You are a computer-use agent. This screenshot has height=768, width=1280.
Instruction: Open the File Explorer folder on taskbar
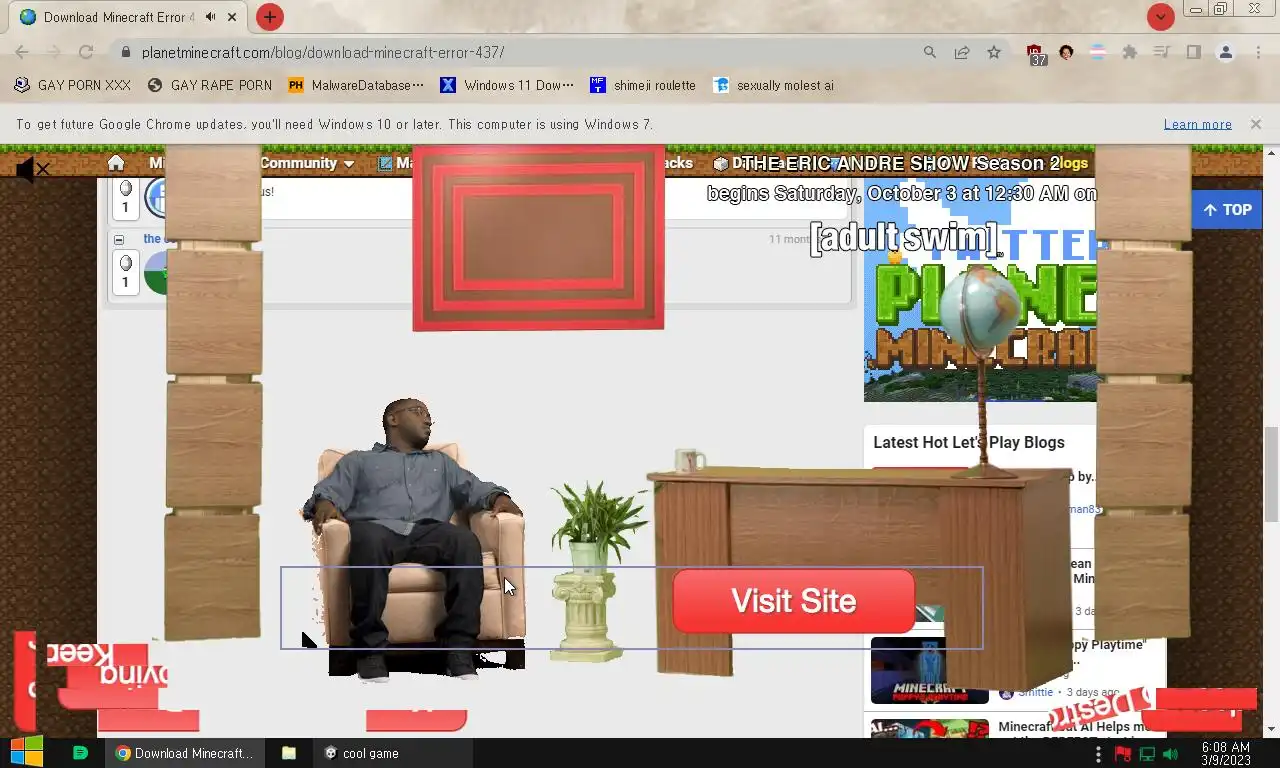pyautogui.click(x=288, y=753)
